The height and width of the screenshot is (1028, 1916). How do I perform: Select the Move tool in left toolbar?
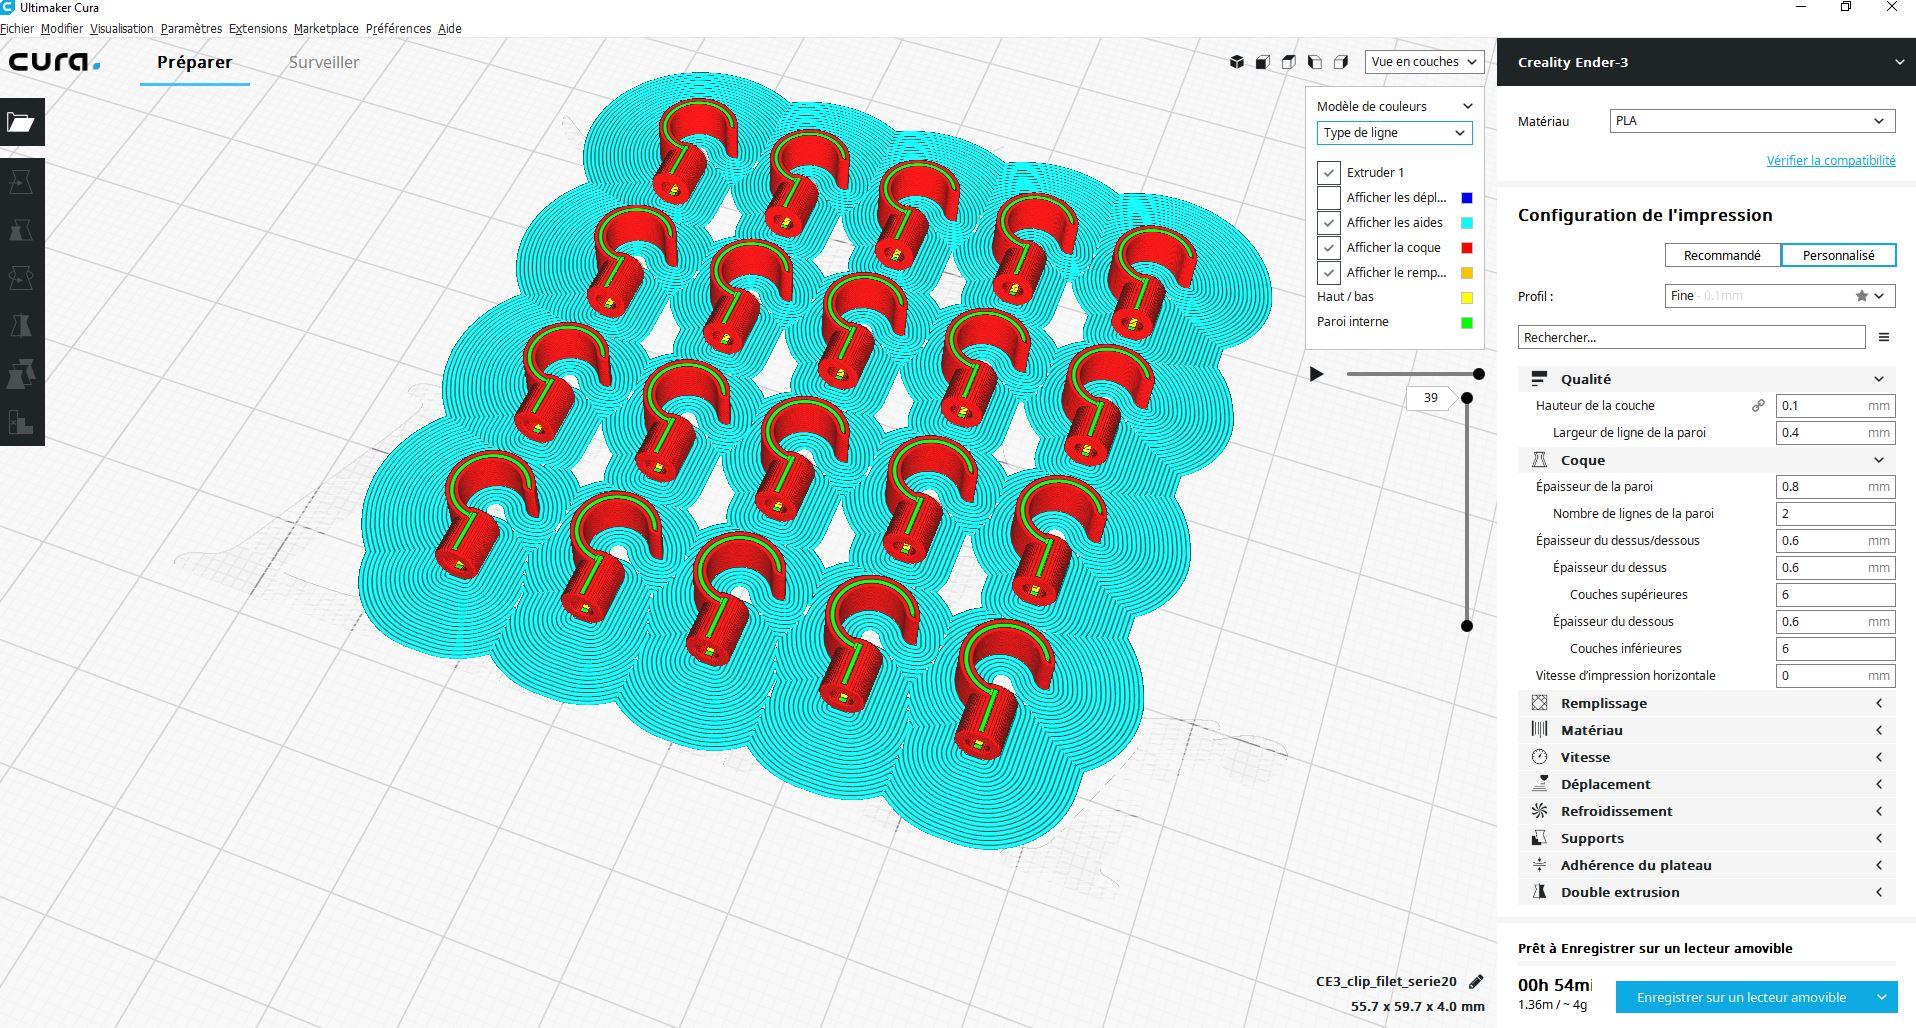(21, 182)
